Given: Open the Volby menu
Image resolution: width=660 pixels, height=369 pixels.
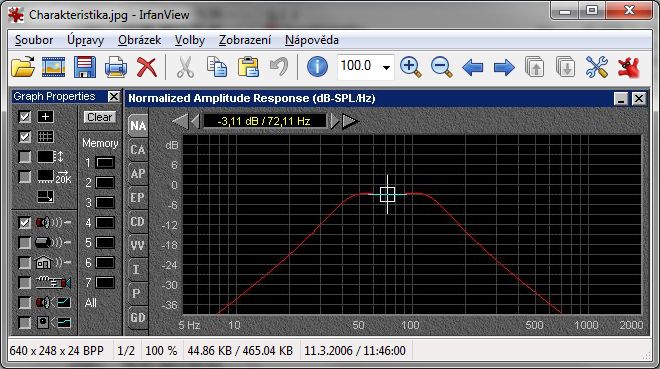Looking at the screenshot, I should coord(190,40).
